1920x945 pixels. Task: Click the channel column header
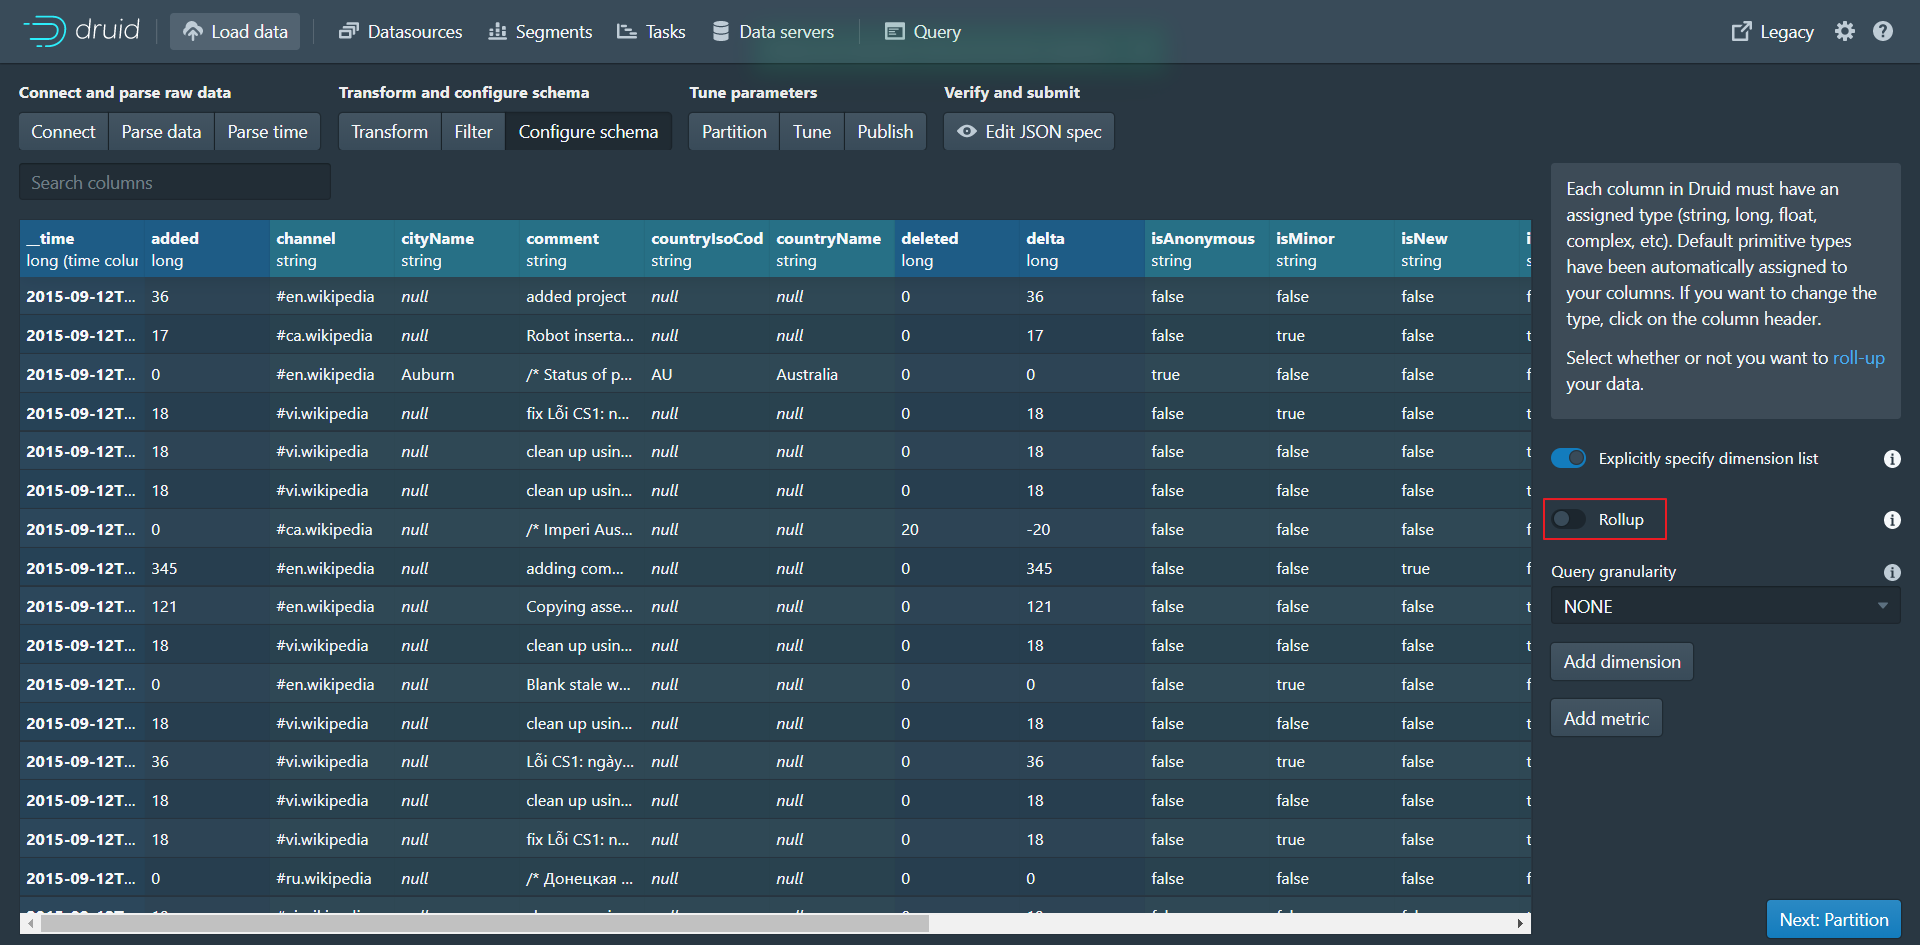(332, 249)
